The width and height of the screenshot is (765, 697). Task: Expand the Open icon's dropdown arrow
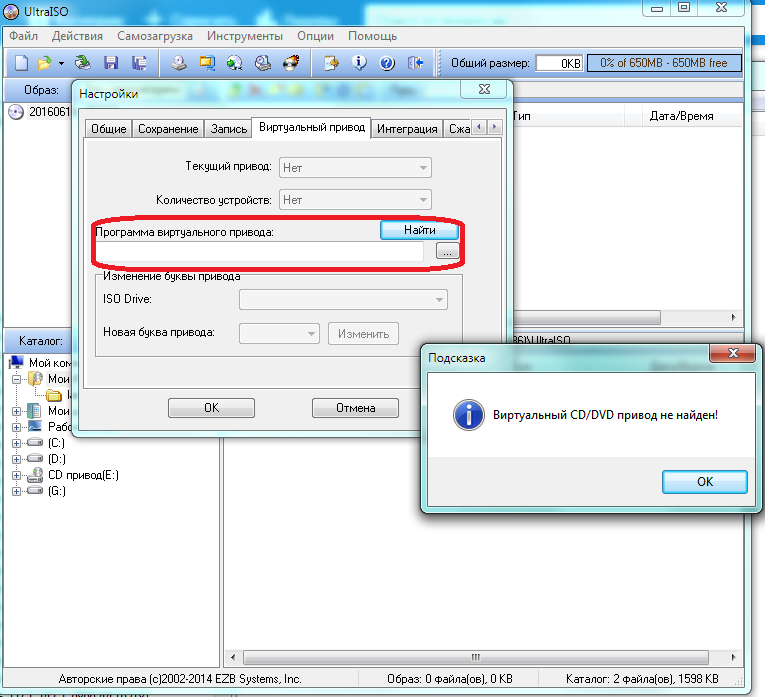(61, 63)
